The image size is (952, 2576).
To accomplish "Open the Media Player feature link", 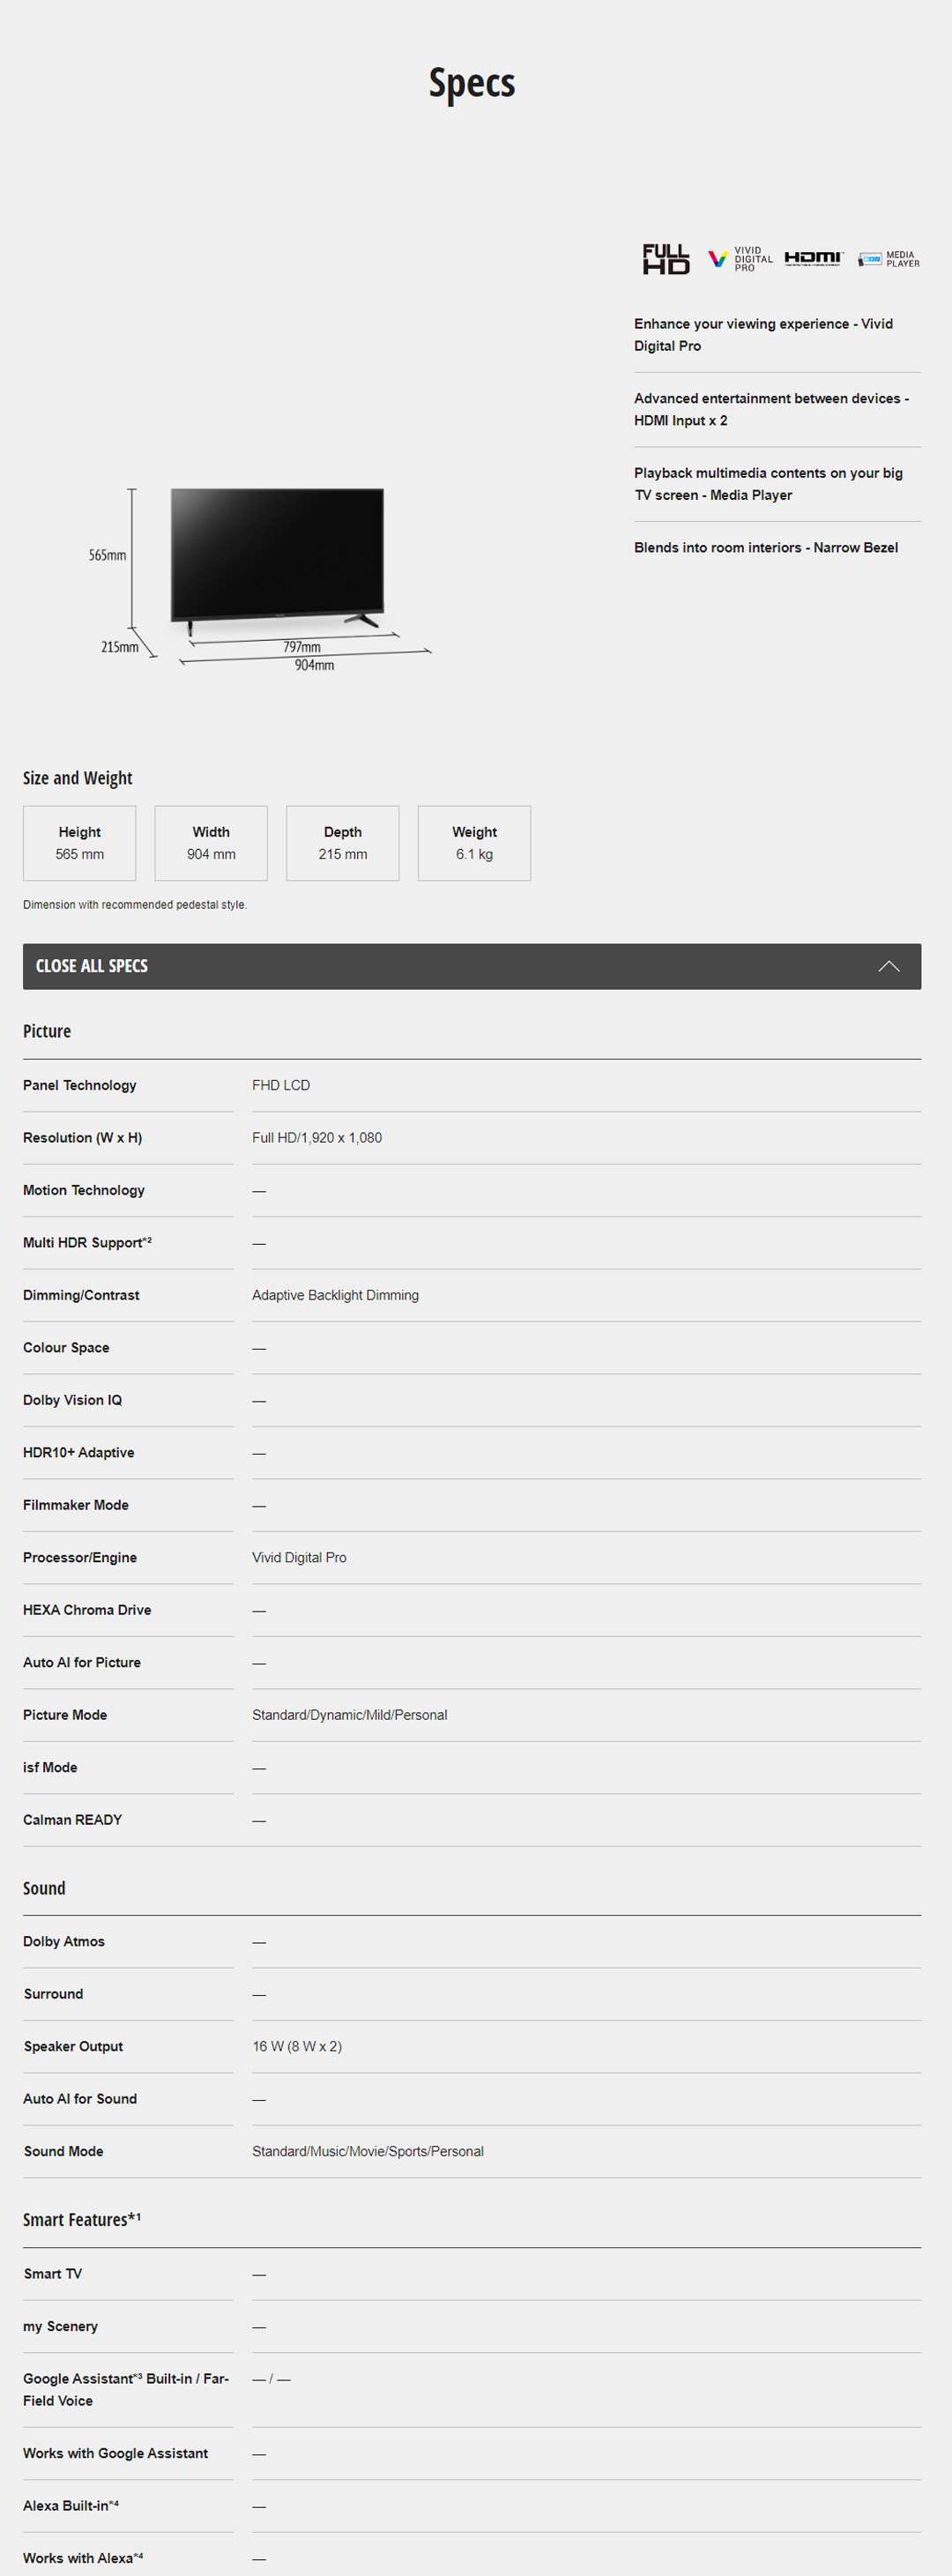I will click(767, 484).
